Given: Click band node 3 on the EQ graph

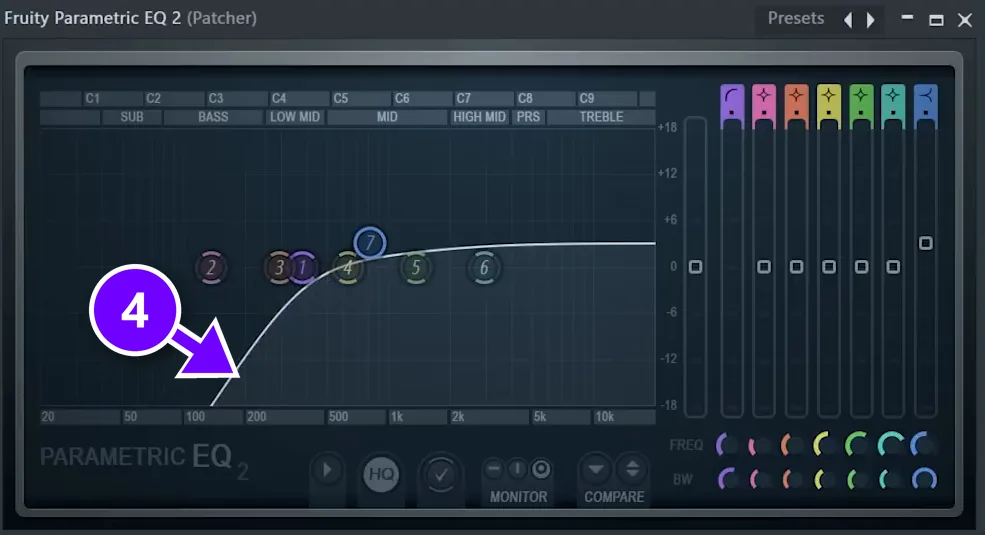Looking at the screenshot, I should click(278, 268).
